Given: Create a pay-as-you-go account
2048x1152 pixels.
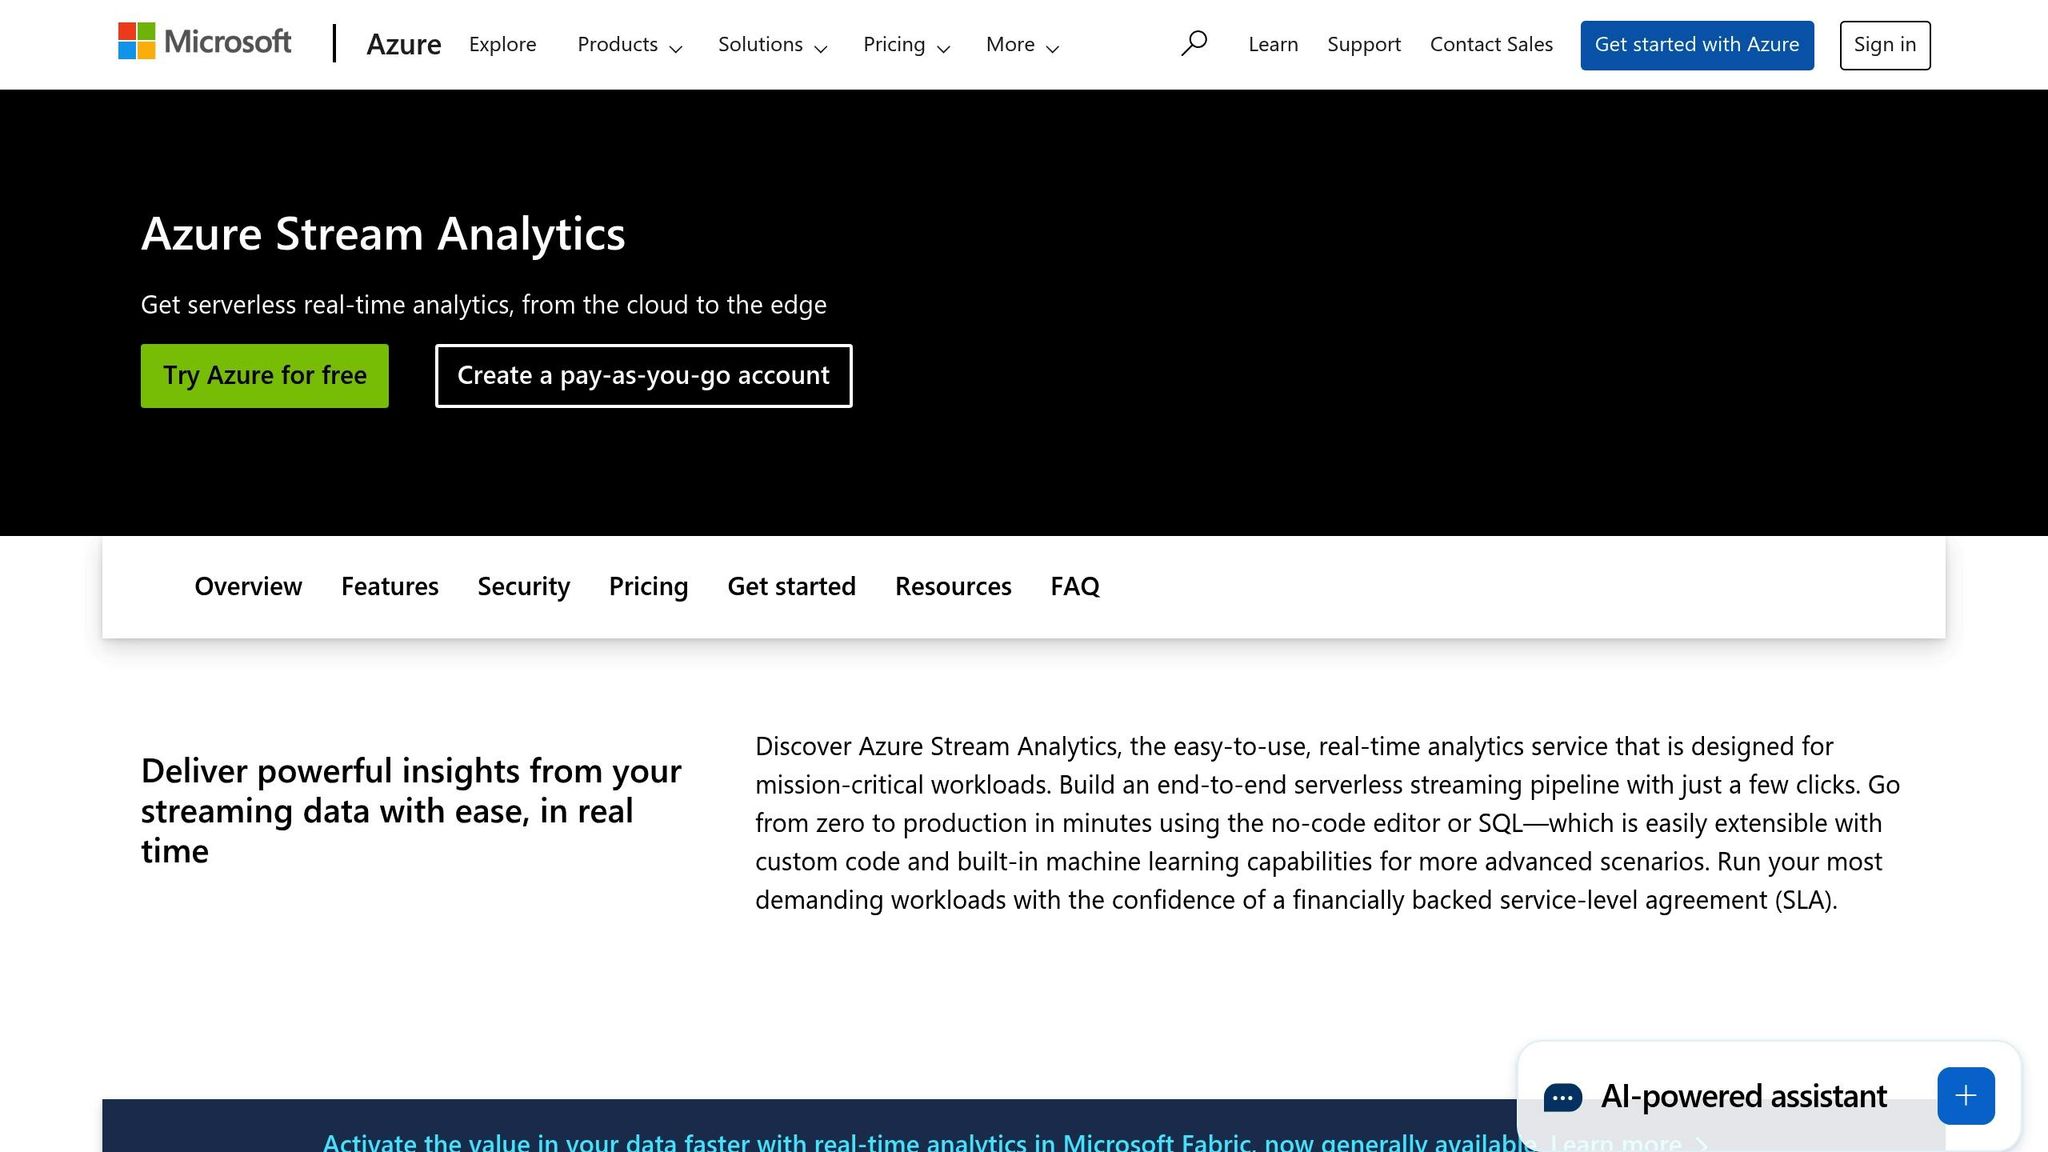Looking at the screenshot, I should 643,375.
